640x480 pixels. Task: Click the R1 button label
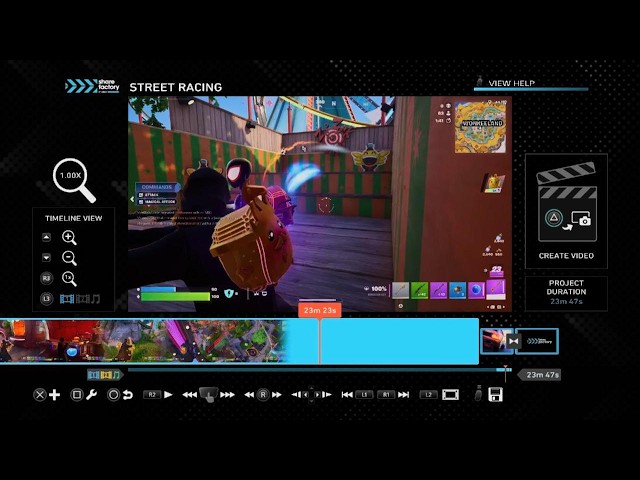click(x=386, y=395)
